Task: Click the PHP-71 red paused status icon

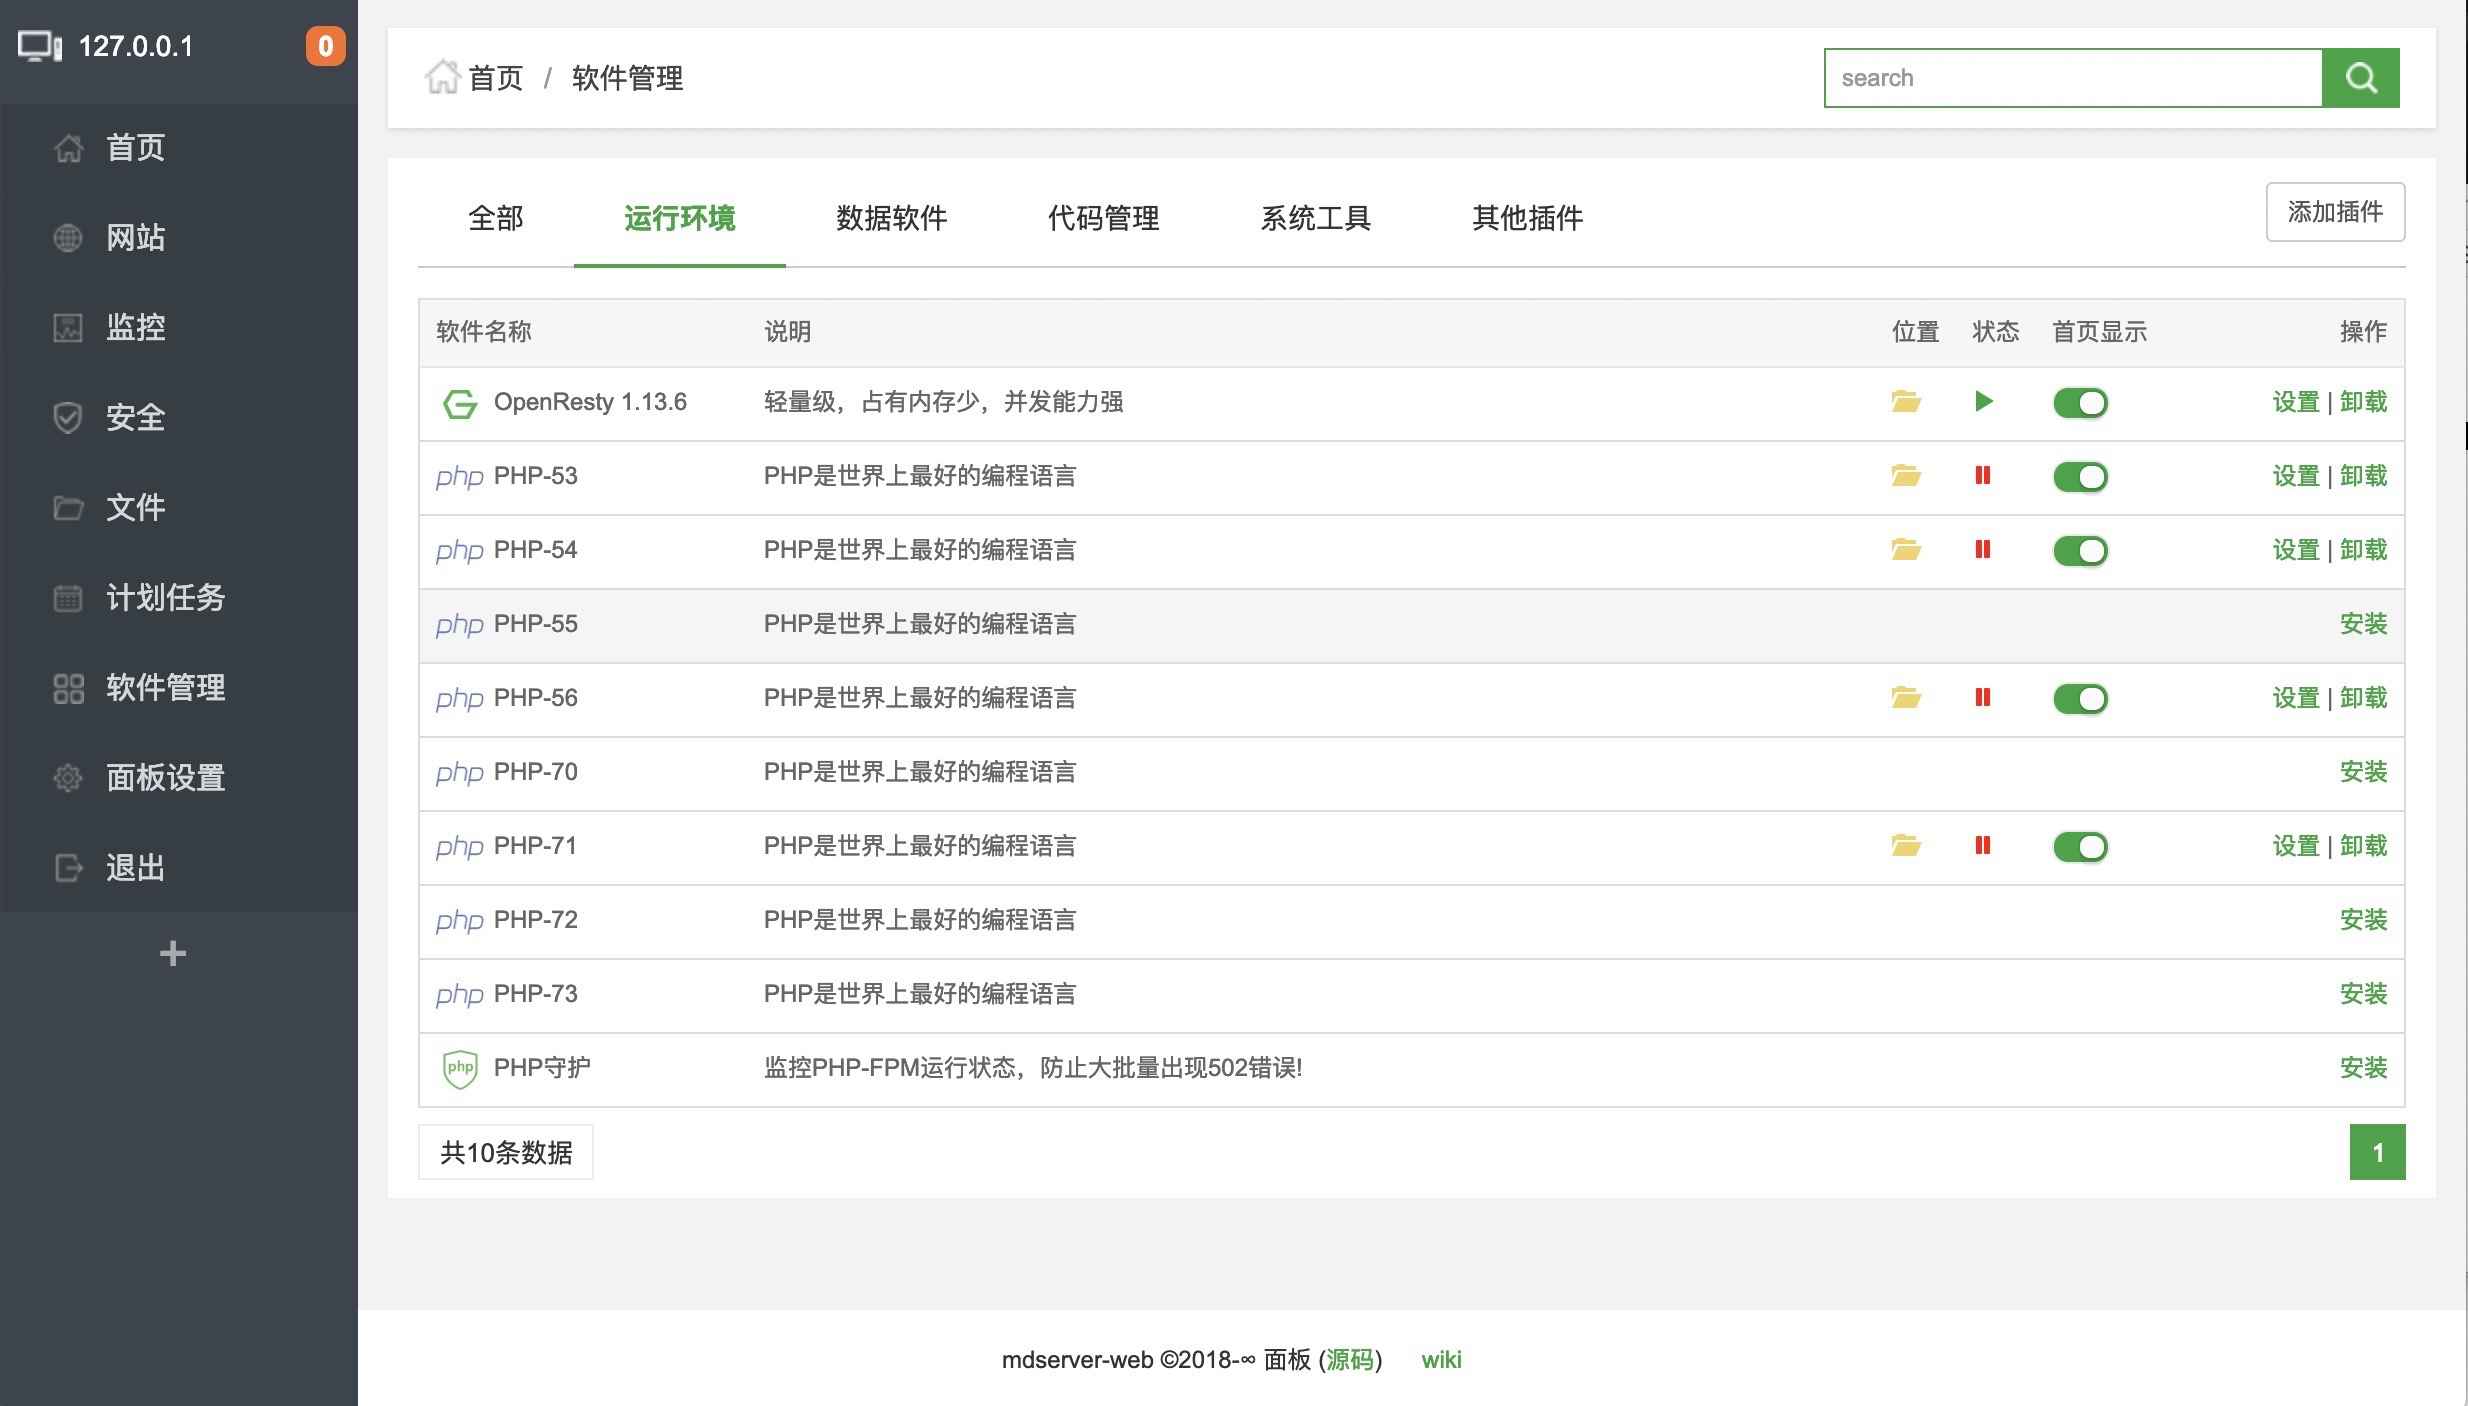Action: pos(1982,846)
